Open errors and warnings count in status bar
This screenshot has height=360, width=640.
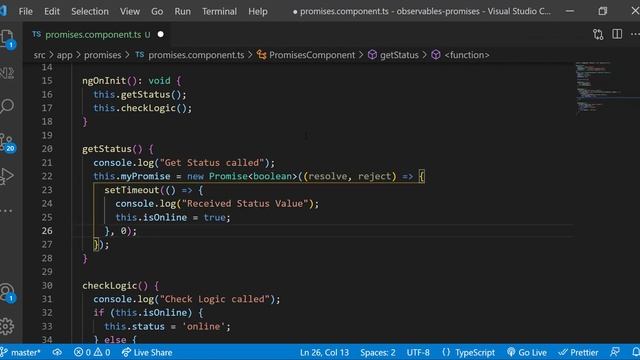tap(92, 352)
